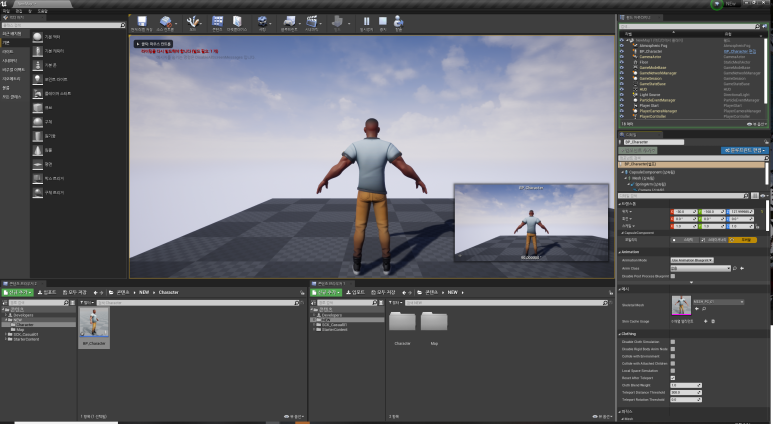Click the Build toolbar icon
This screenshot has width=773, height=424.
tap(337, 21)
